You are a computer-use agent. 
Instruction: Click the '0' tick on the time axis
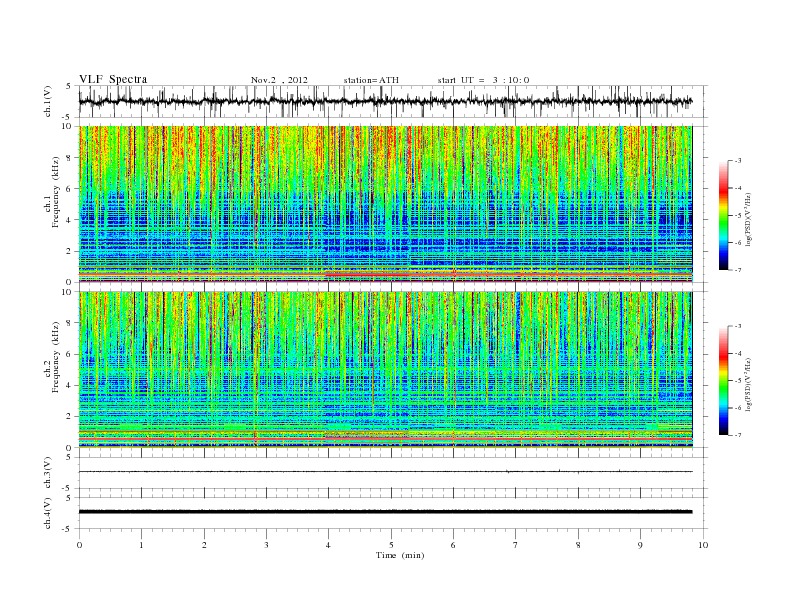point(79,545)
